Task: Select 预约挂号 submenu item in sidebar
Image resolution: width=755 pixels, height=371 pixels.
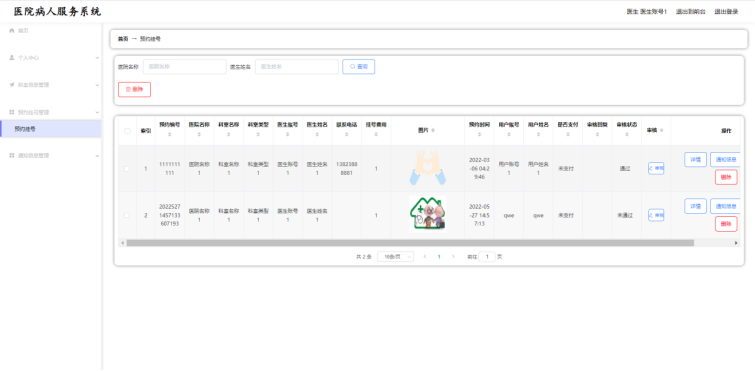Action: (50, 129)
